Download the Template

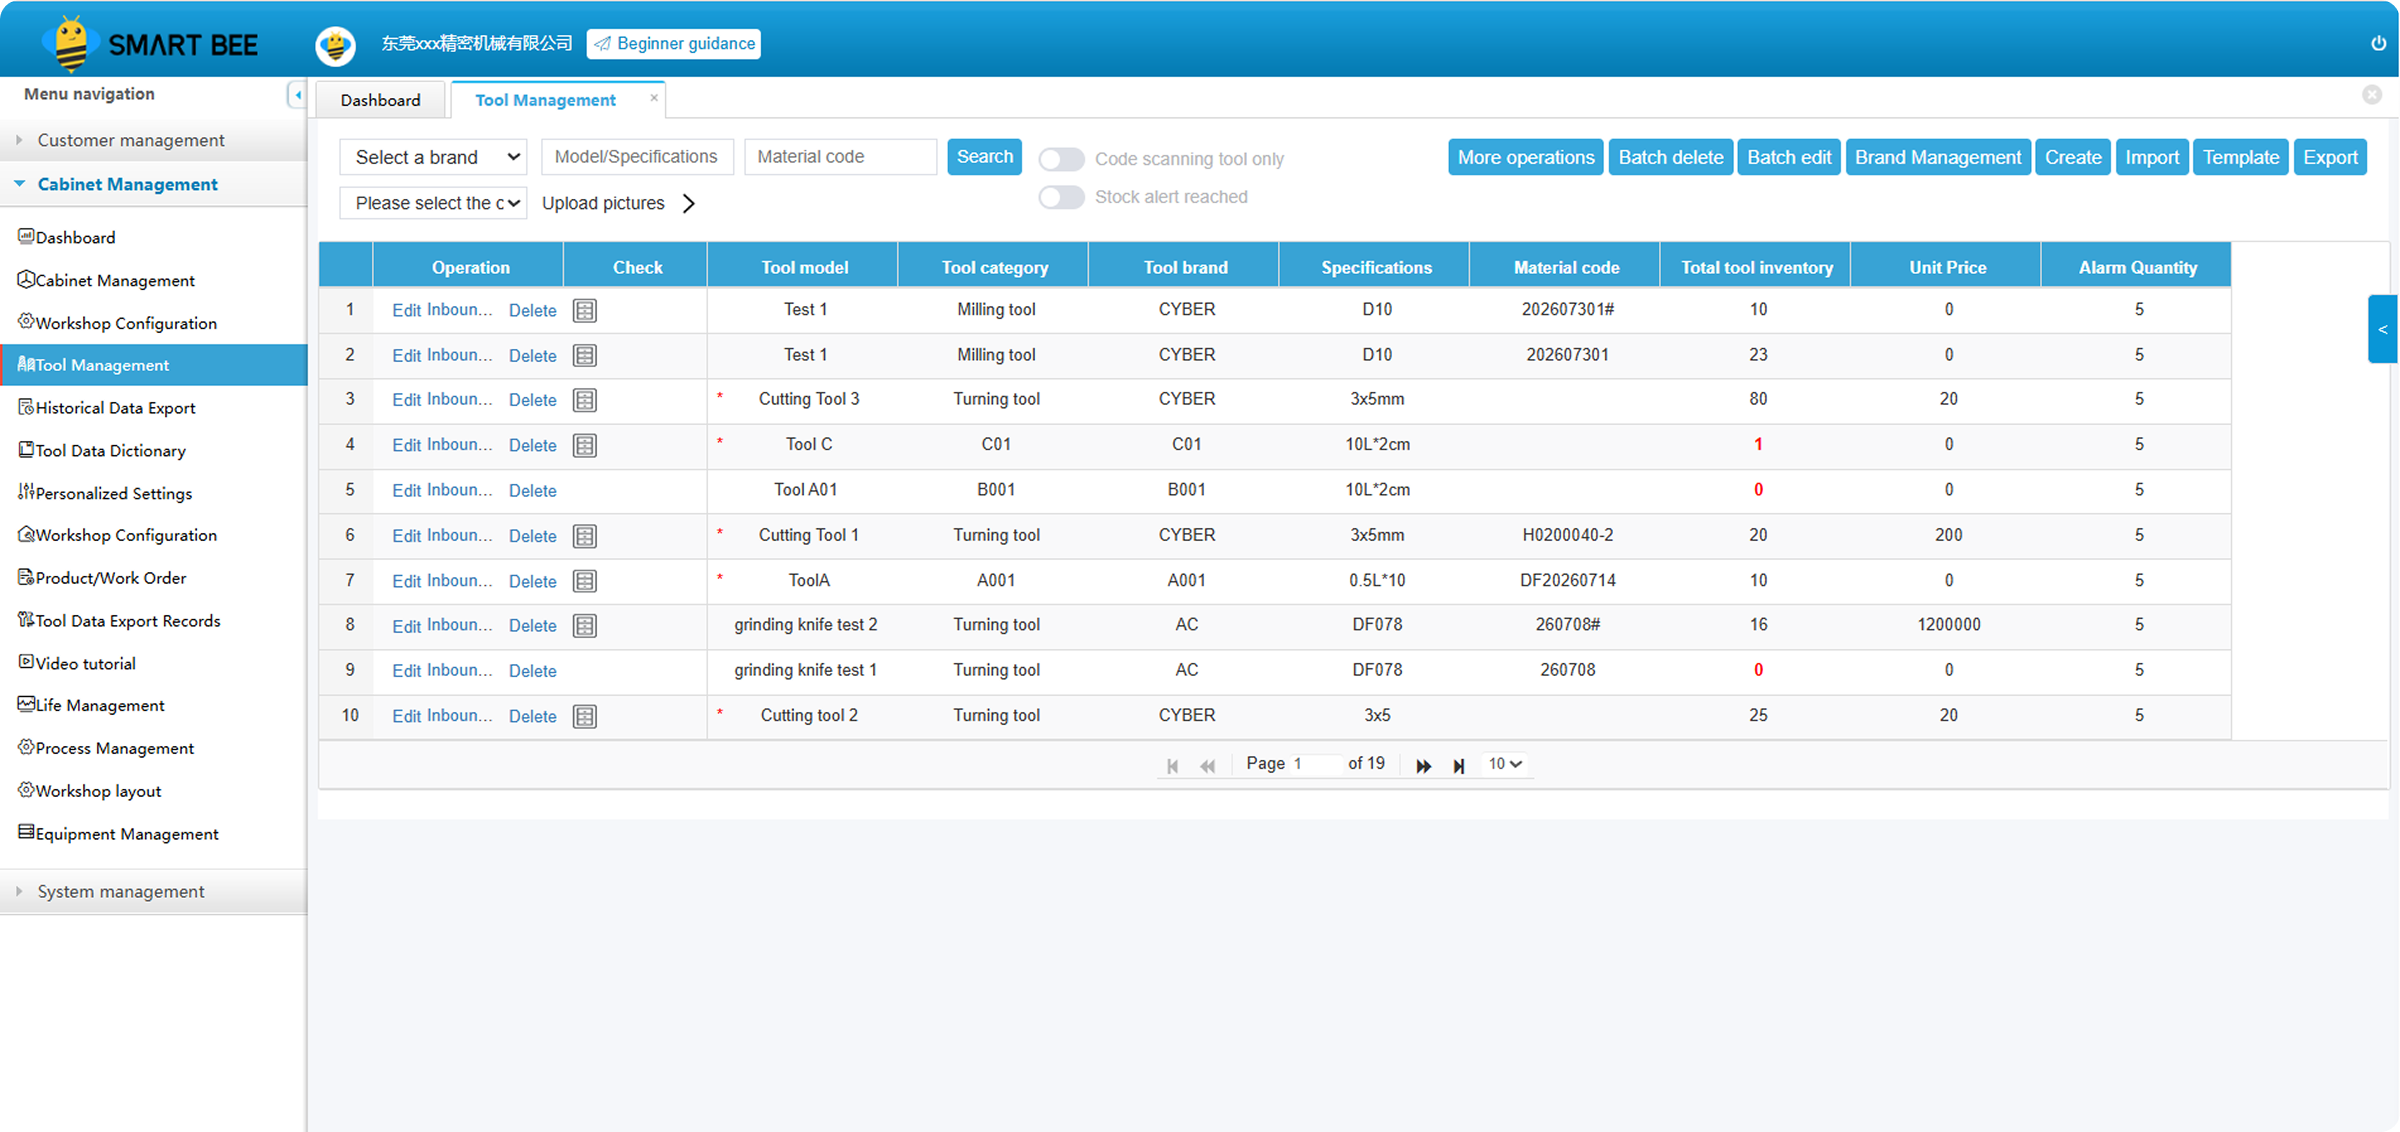coord(2241,157)
